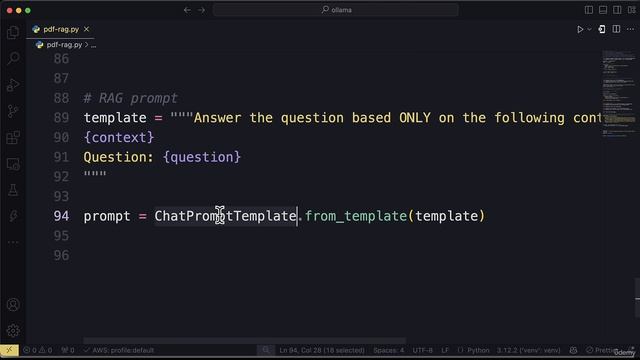
Task: Split the editor to the right
Action: 616,29
